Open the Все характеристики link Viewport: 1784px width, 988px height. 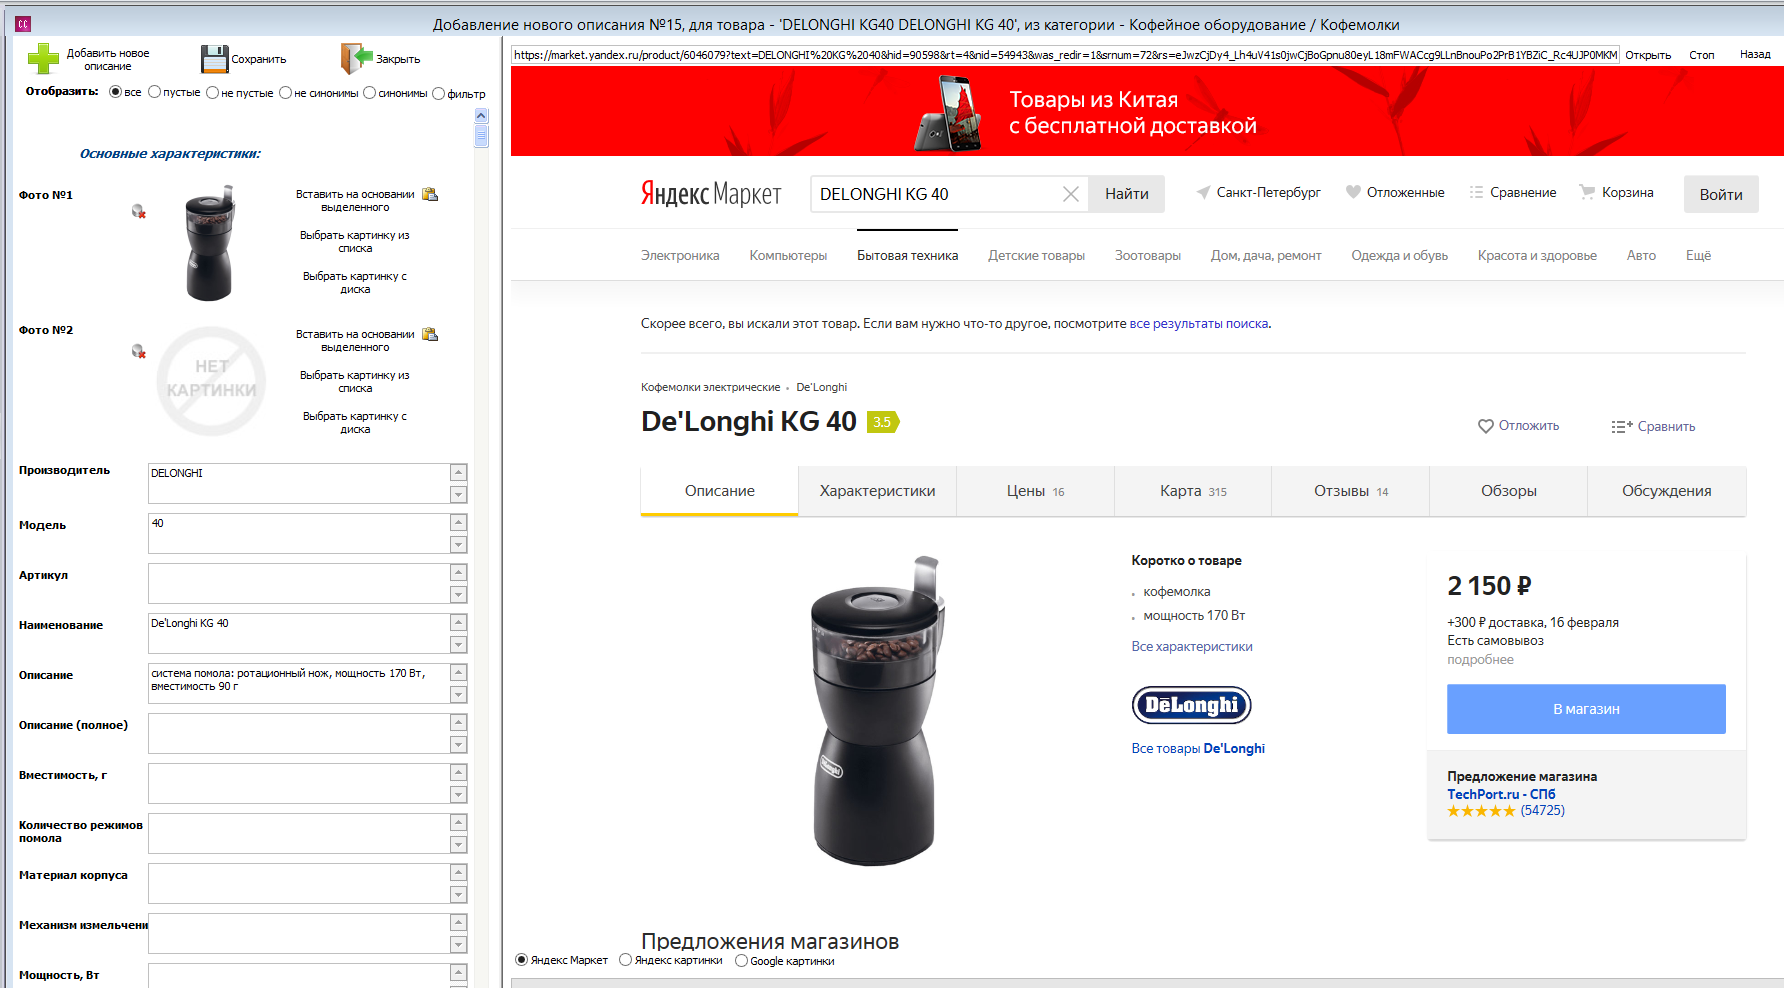[1192, 647]
